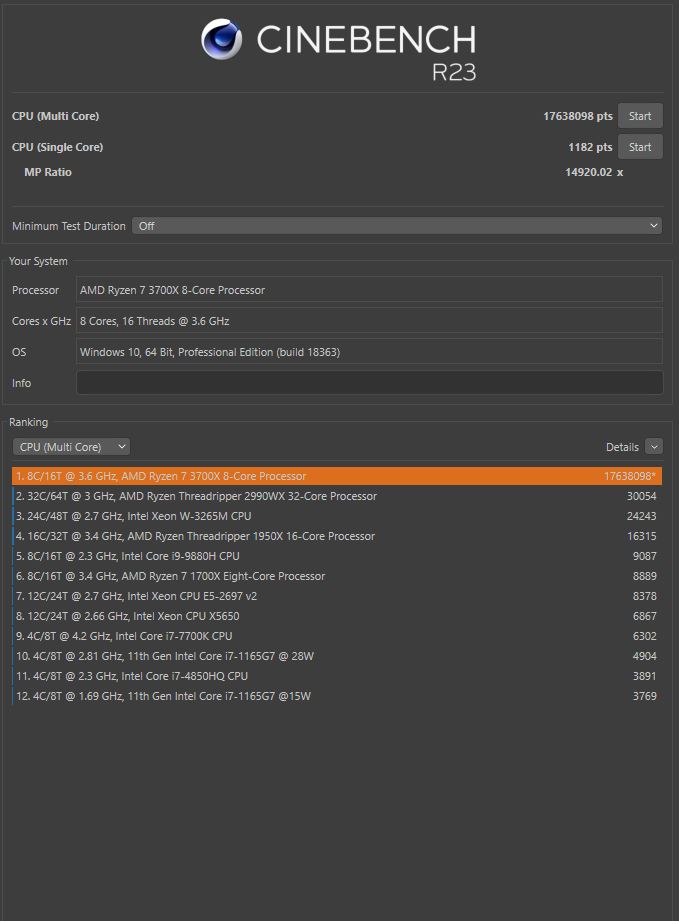Select ranking row Intel Core i7-4850HQ CPU
The height and width of the screenshot is (921, 679).
click(337, 676)
